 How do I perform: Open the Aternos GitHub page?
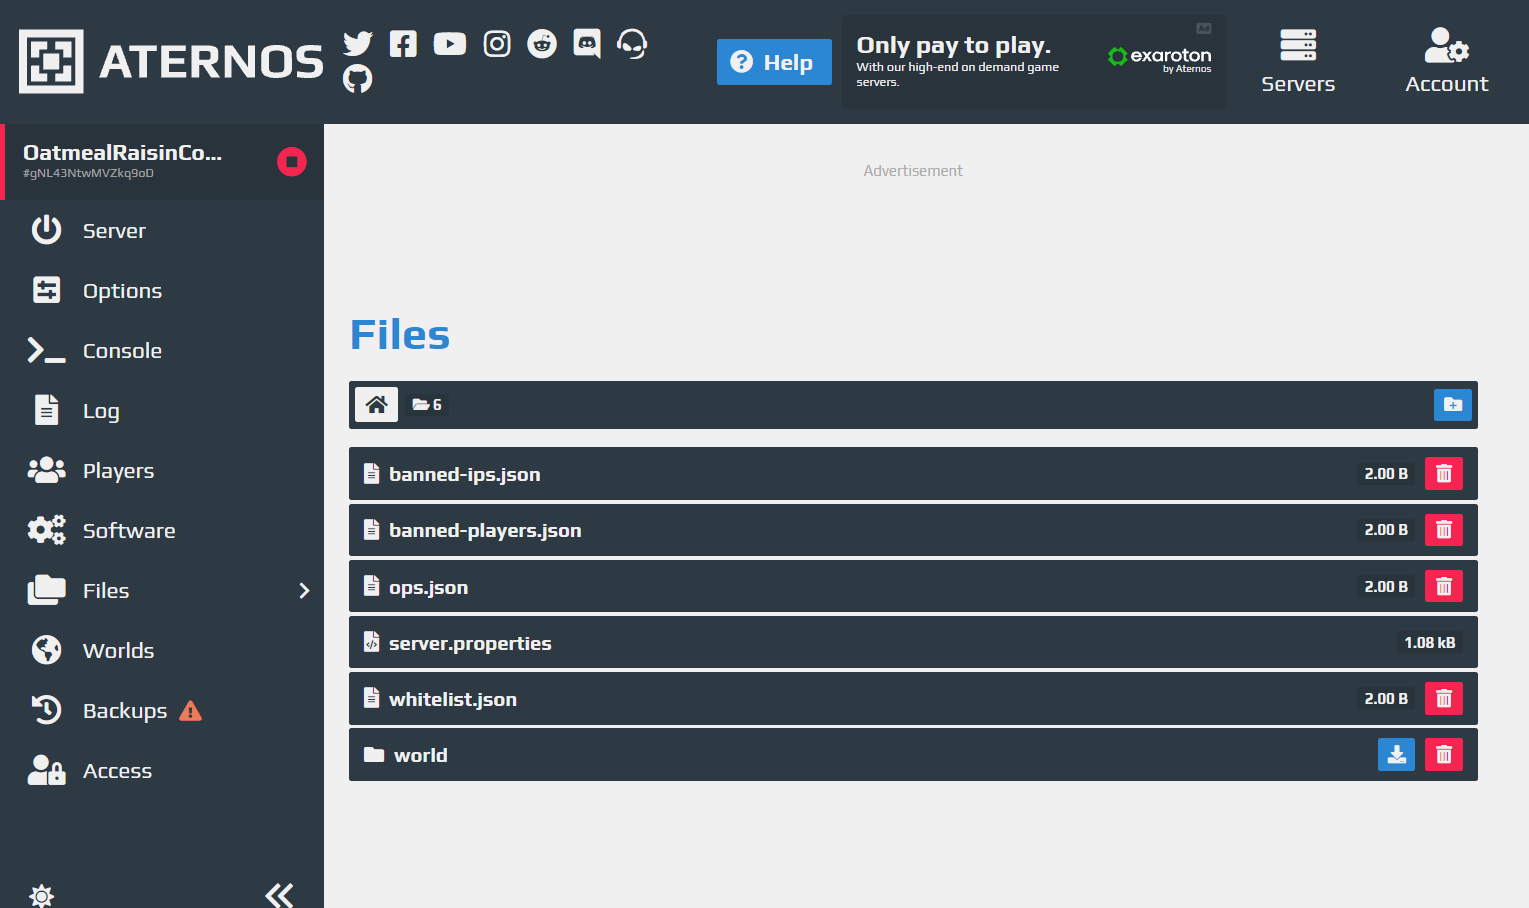pyautogui.click(x=357, y=79)
